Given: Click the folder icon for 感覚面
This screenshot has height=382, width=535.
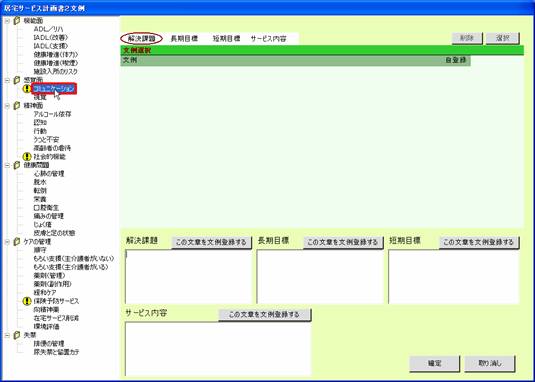Looking at the screenshot, I should point(17,80).
